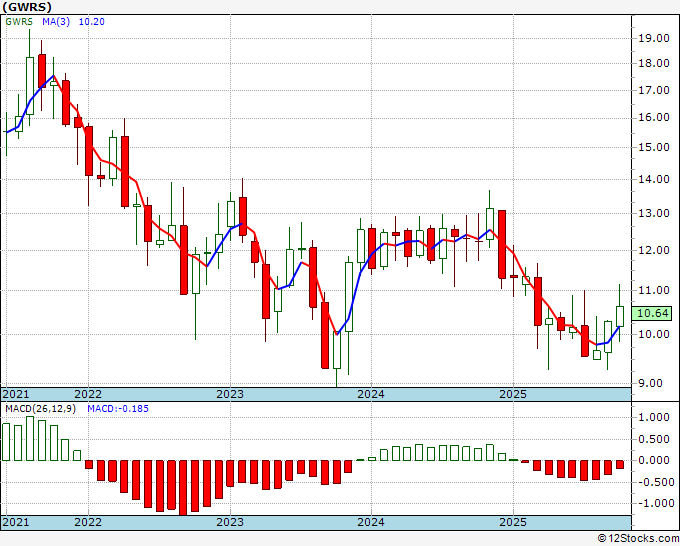Click the 13.00 price axis label
680x546 pixels.
pyautogui.click(x=654, y=213)
